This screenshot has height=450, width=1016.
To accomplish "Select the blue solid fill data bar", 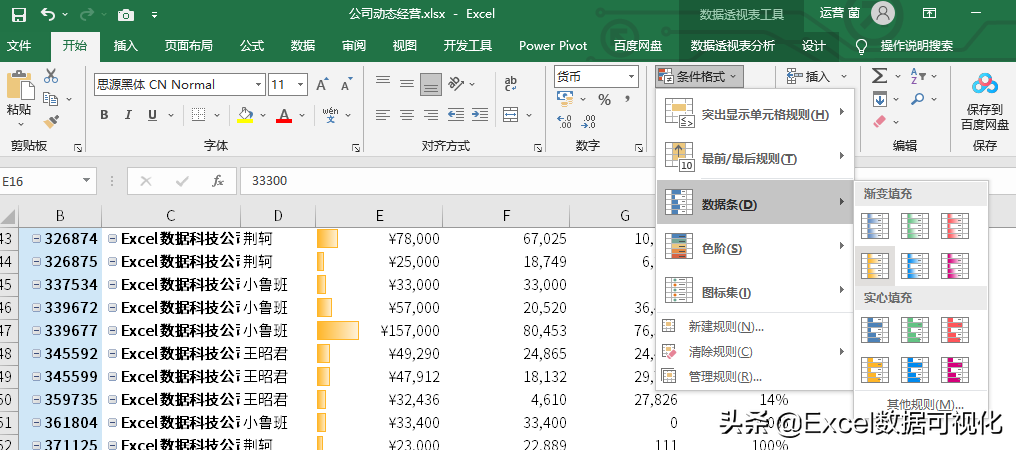I will [875, 330].
